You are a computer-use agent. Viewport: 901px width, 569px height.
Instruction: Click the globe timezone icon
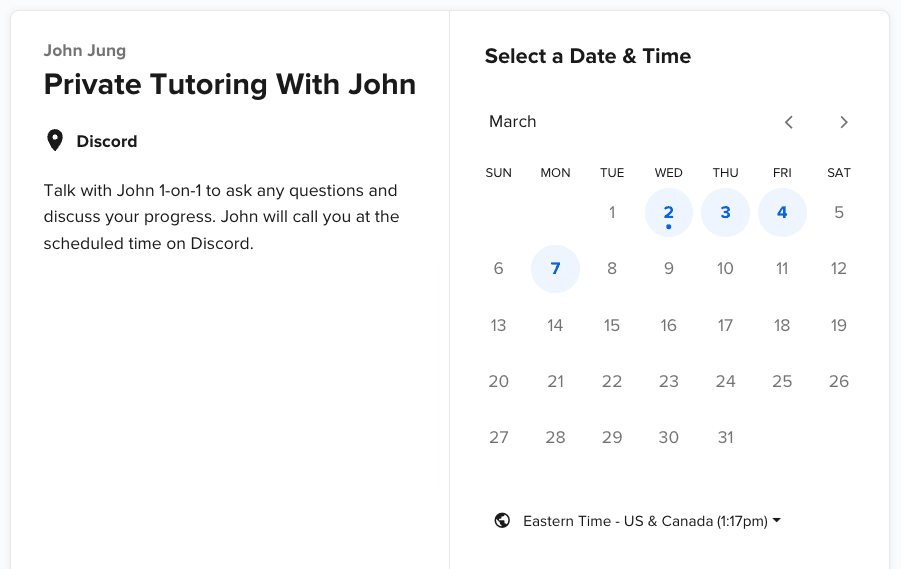[x=502, y=520]
